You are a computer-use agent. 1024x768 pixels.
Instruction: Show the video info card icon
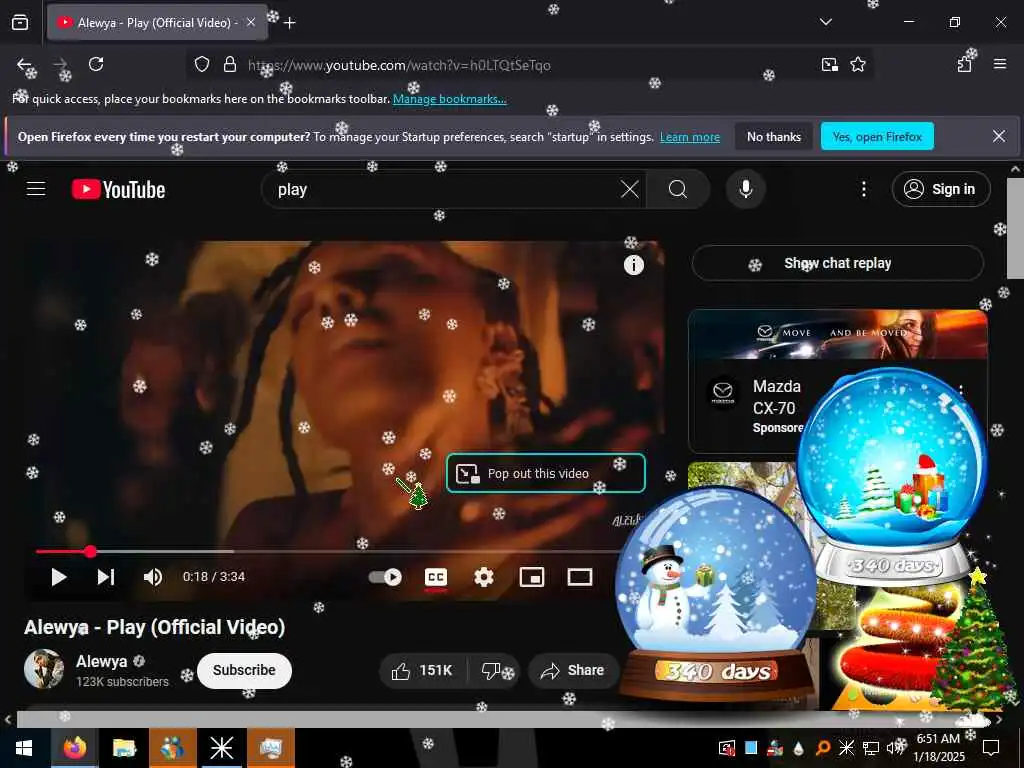pyautogui.click(x=633, y=264)
